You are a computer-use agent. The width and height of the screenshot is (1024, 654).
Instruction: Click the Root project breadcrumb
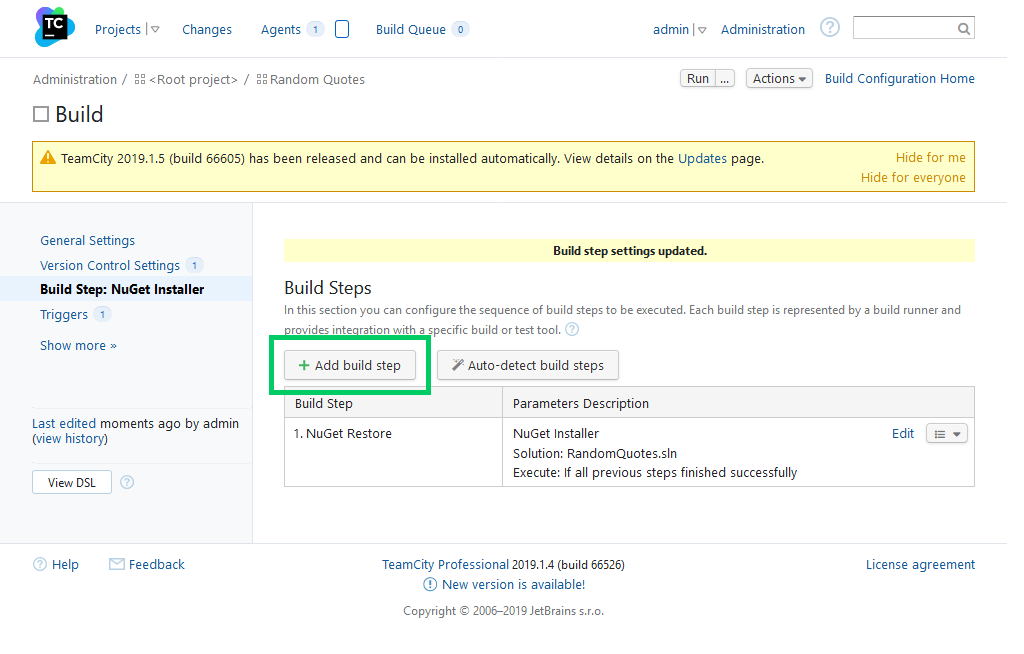[193, 80]
